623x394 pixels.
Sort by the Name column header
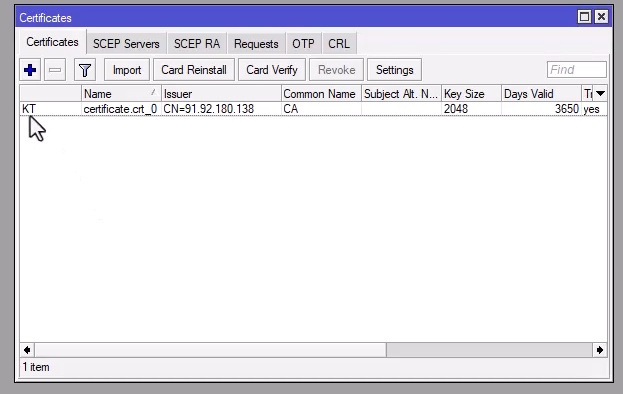point(121,94)
